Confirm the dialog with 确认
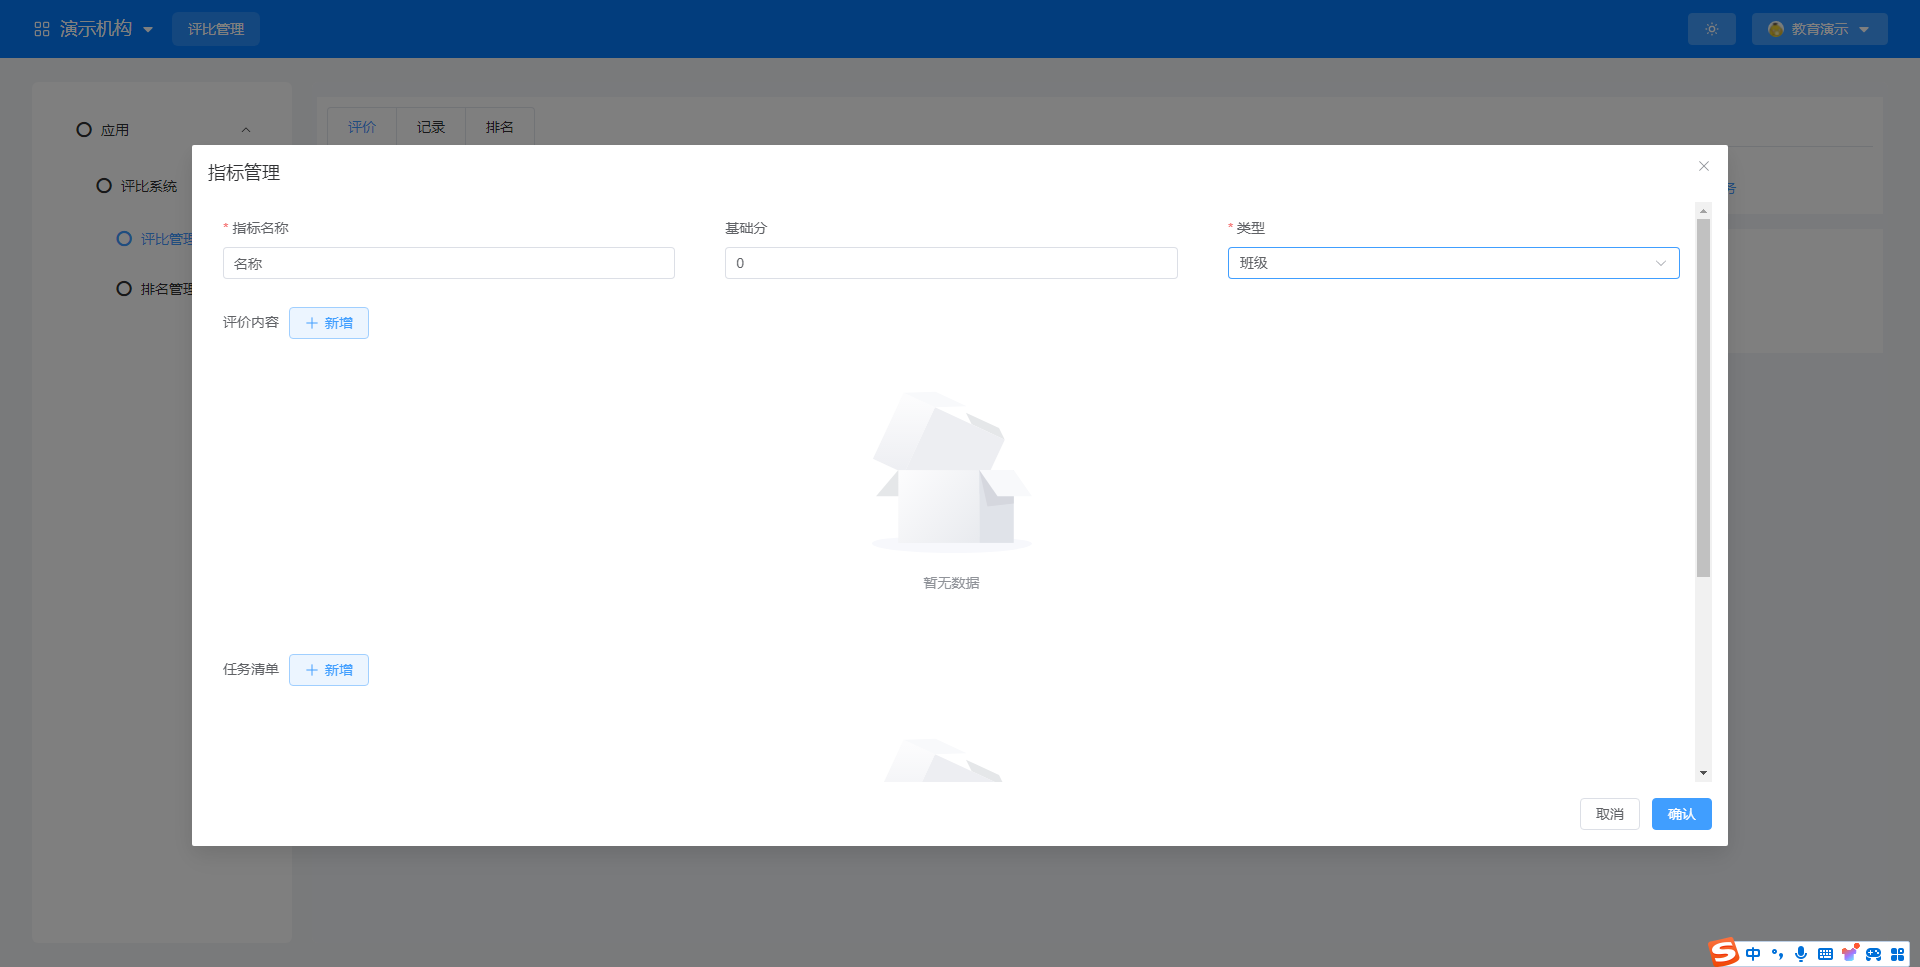Screen dimensions: 1920x967 tap(1682, 814)
